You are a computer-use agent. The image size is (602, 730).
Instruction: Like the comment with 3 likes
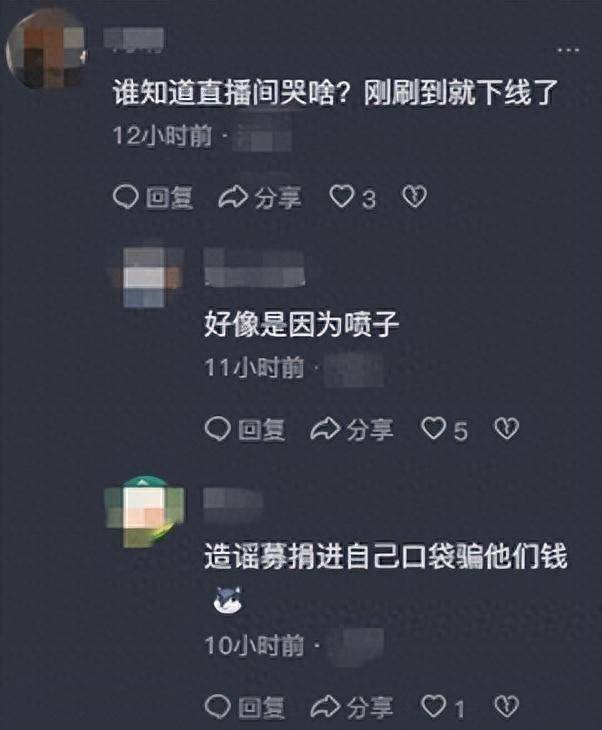[x=342, y=196]
